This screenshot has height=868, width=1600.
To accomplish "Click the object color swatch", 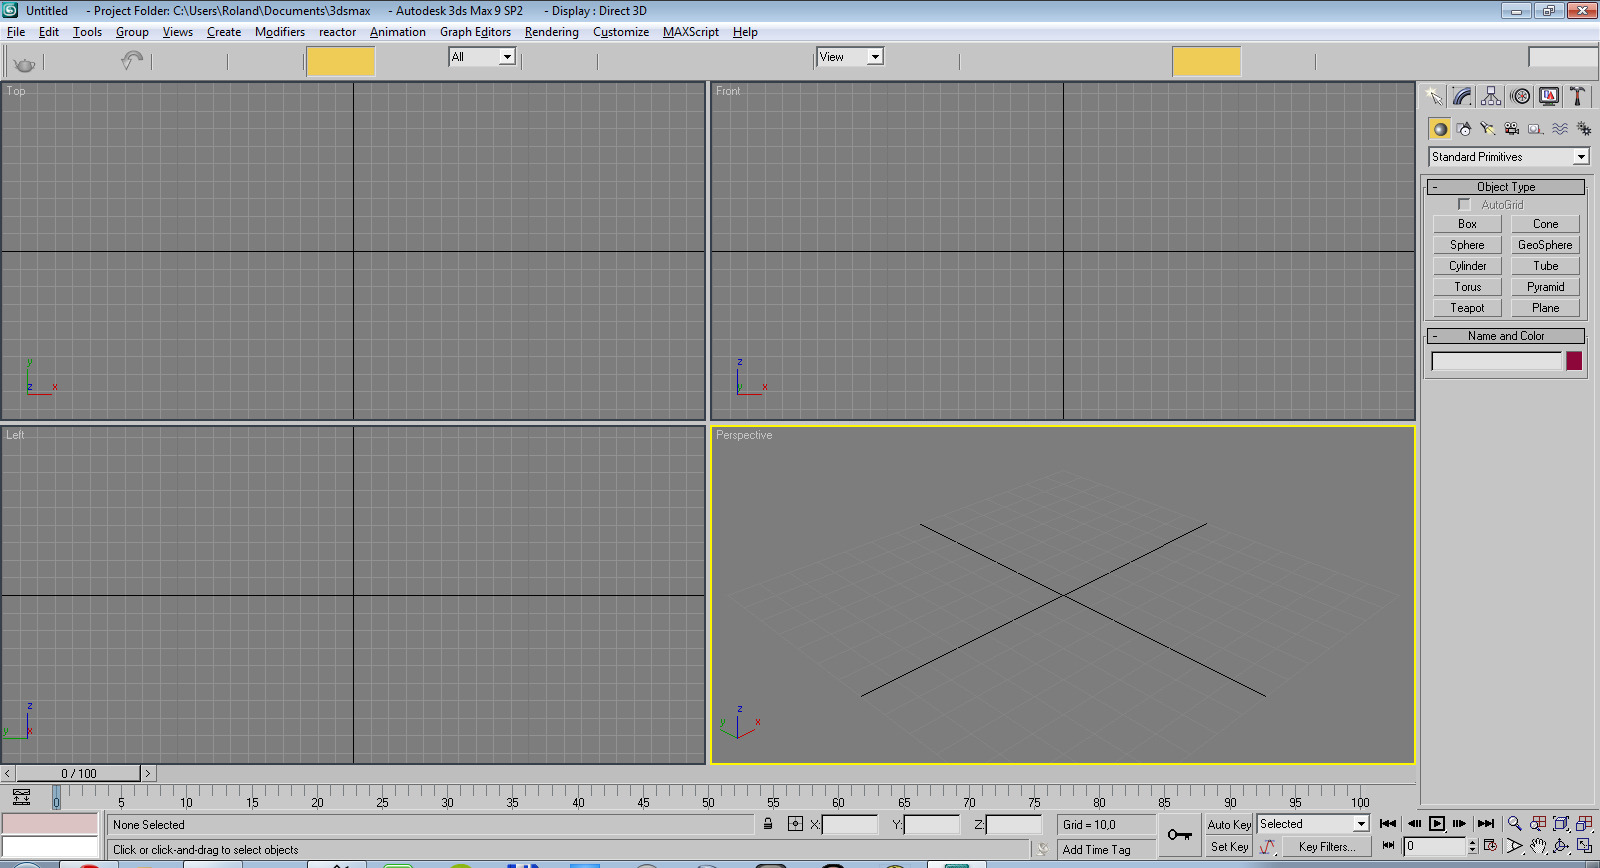I will (1574, 361).
